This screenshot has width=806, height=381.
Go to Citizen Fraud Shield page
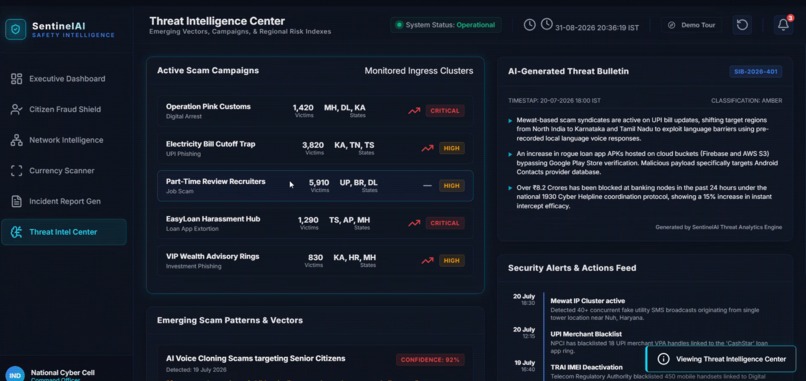click(x=64, y=110)
